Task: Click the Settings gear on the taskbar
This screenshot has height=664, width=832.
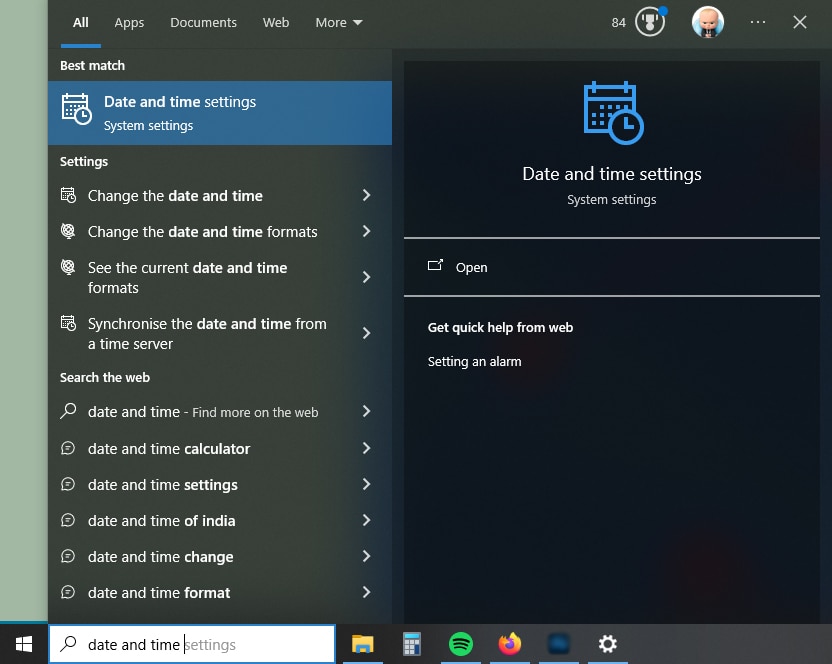Action: pyautogui.click(x=607, y=645)
